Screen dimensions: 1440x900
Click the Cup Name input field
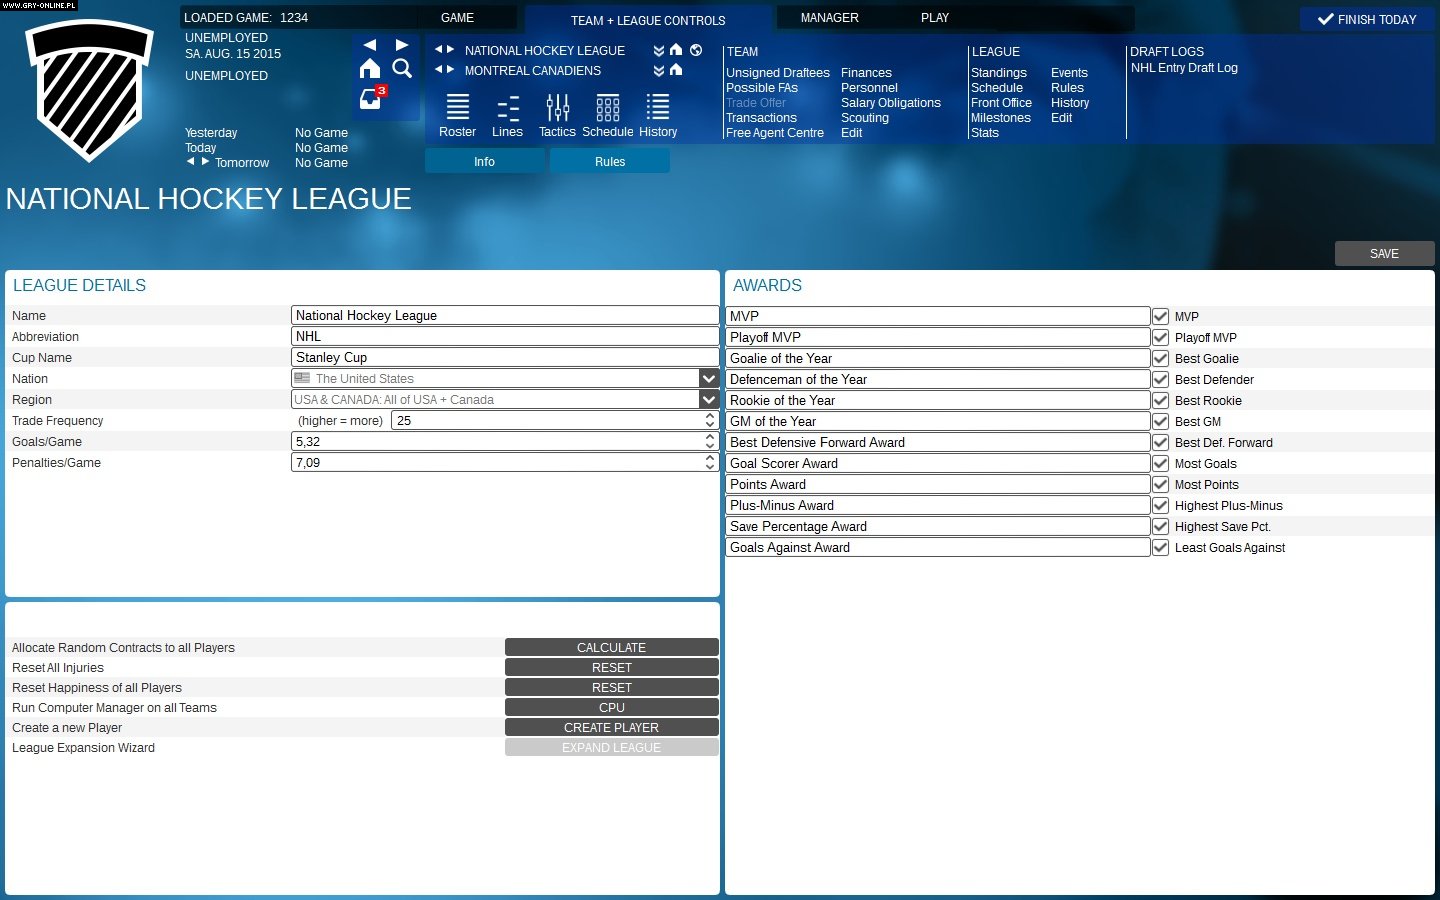pos(505,357)
